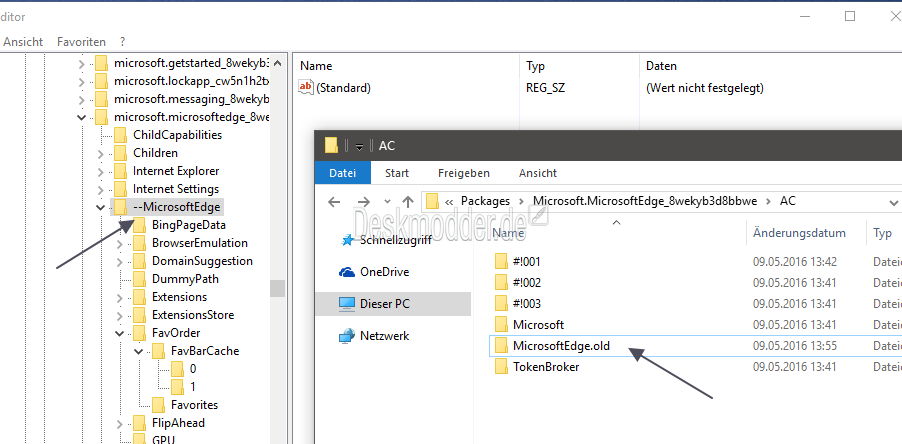Click the AC breadcrumb segment
The height and width of the screenshot is (444, 902).
click(788, 201)
